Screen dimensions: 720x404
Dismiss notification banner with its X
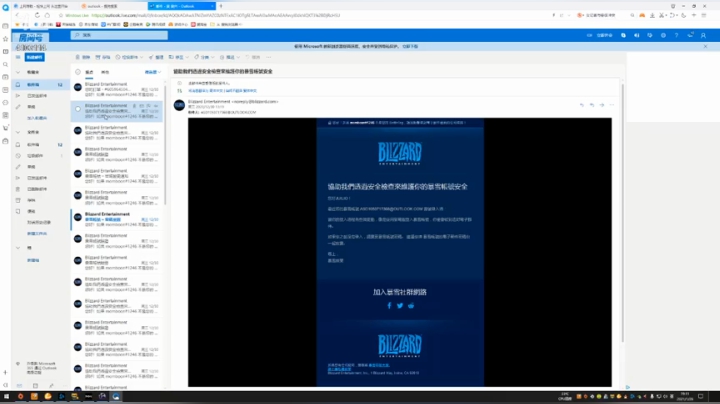click(x=705, y=46)
